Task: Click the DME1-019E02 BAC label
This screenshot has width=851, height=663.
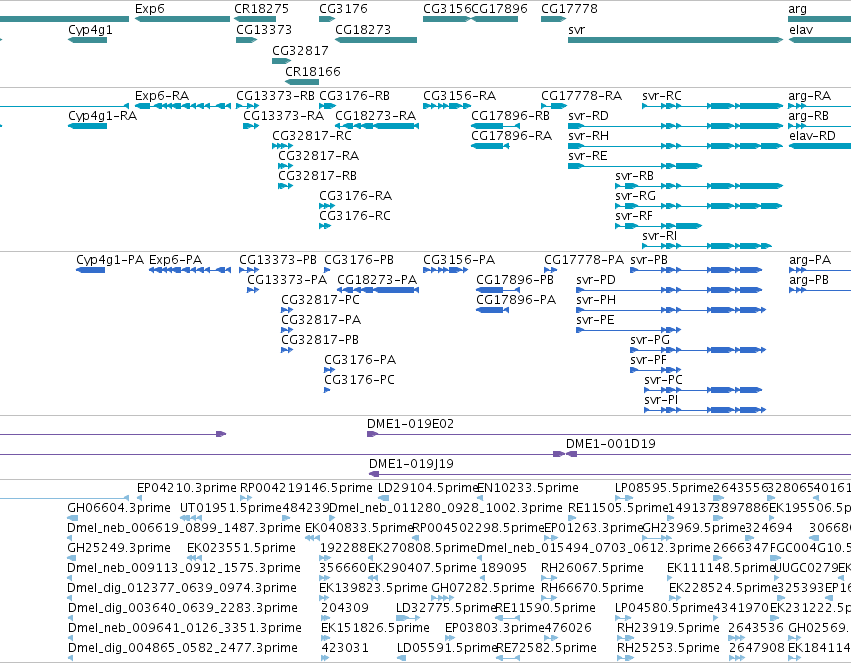Action: coord(410,423)
